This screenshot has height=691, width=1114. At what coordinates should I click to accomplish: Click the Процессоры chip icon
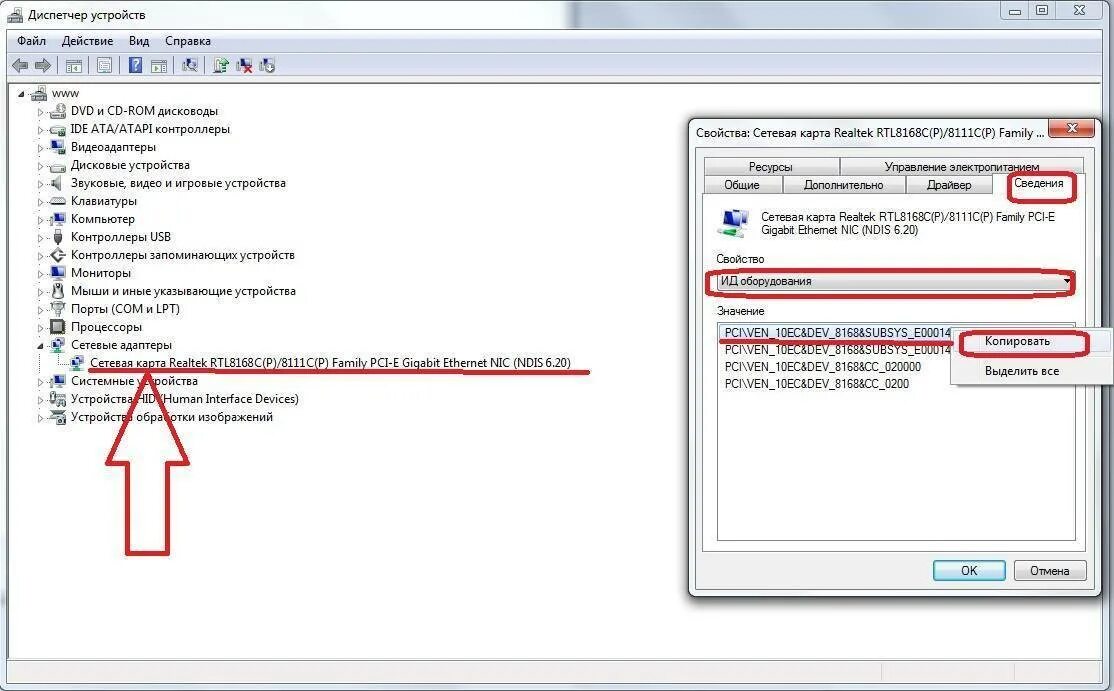click(x=58, y=327)
